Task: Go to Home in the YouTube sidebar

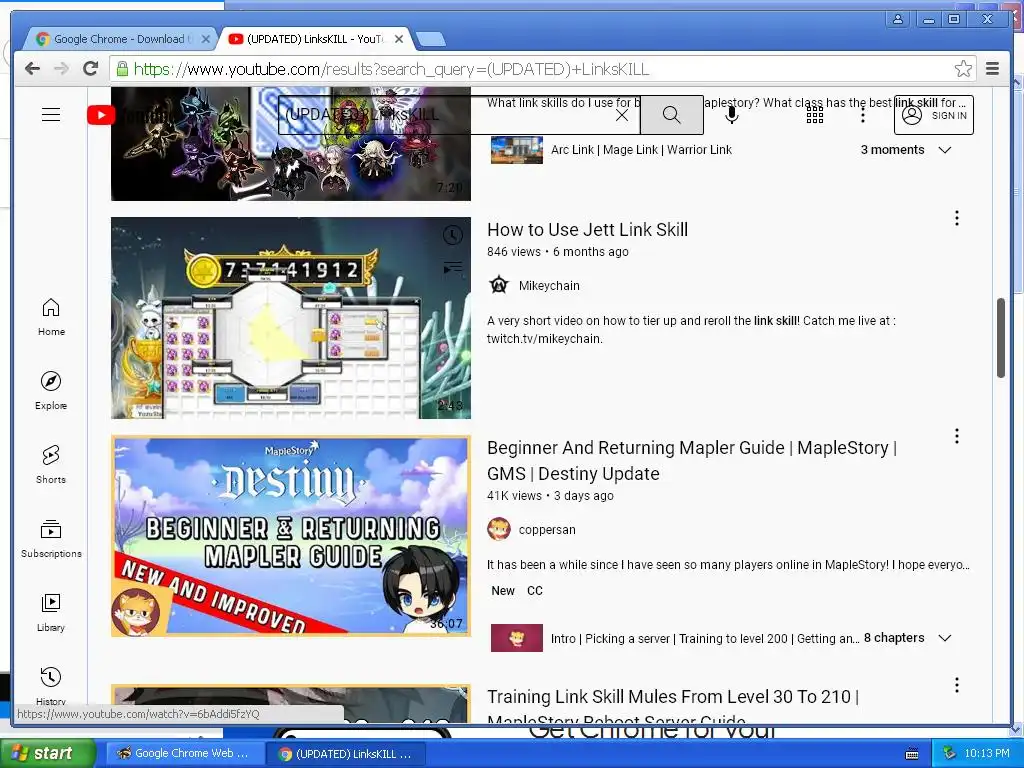Action: point(51,317)
